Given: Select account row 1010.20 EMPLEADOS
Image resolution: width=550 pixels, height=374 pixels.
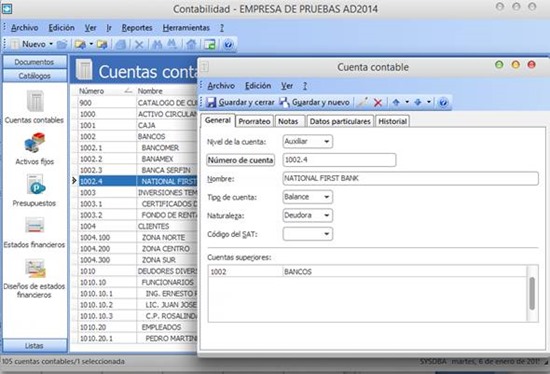Looking at the screenshot, I should coord(137,327).
